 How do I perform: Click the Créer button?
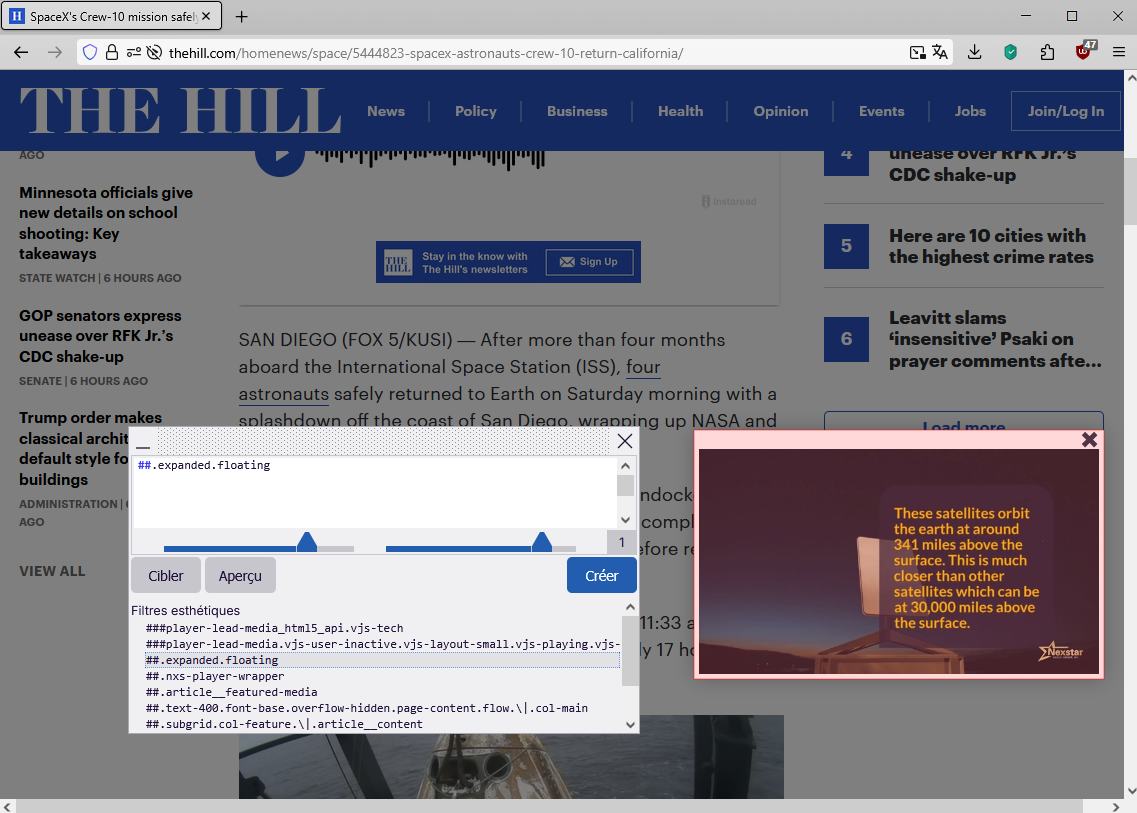click(x=602, y=575)
